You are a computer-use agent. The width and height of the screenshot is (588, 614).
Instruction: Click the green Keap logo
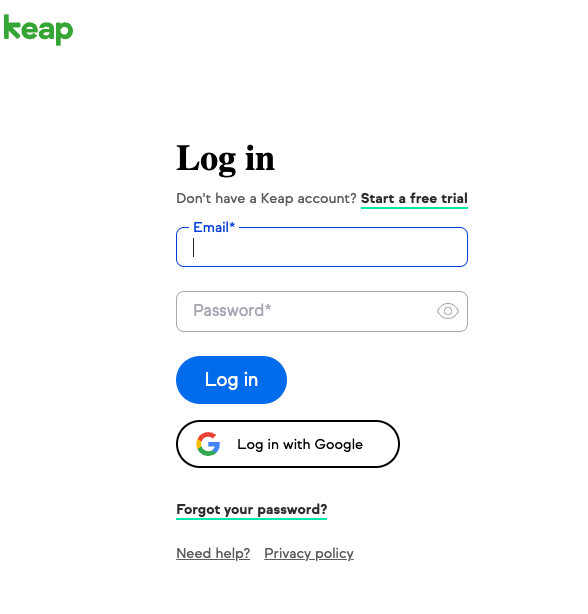(38, 30)
